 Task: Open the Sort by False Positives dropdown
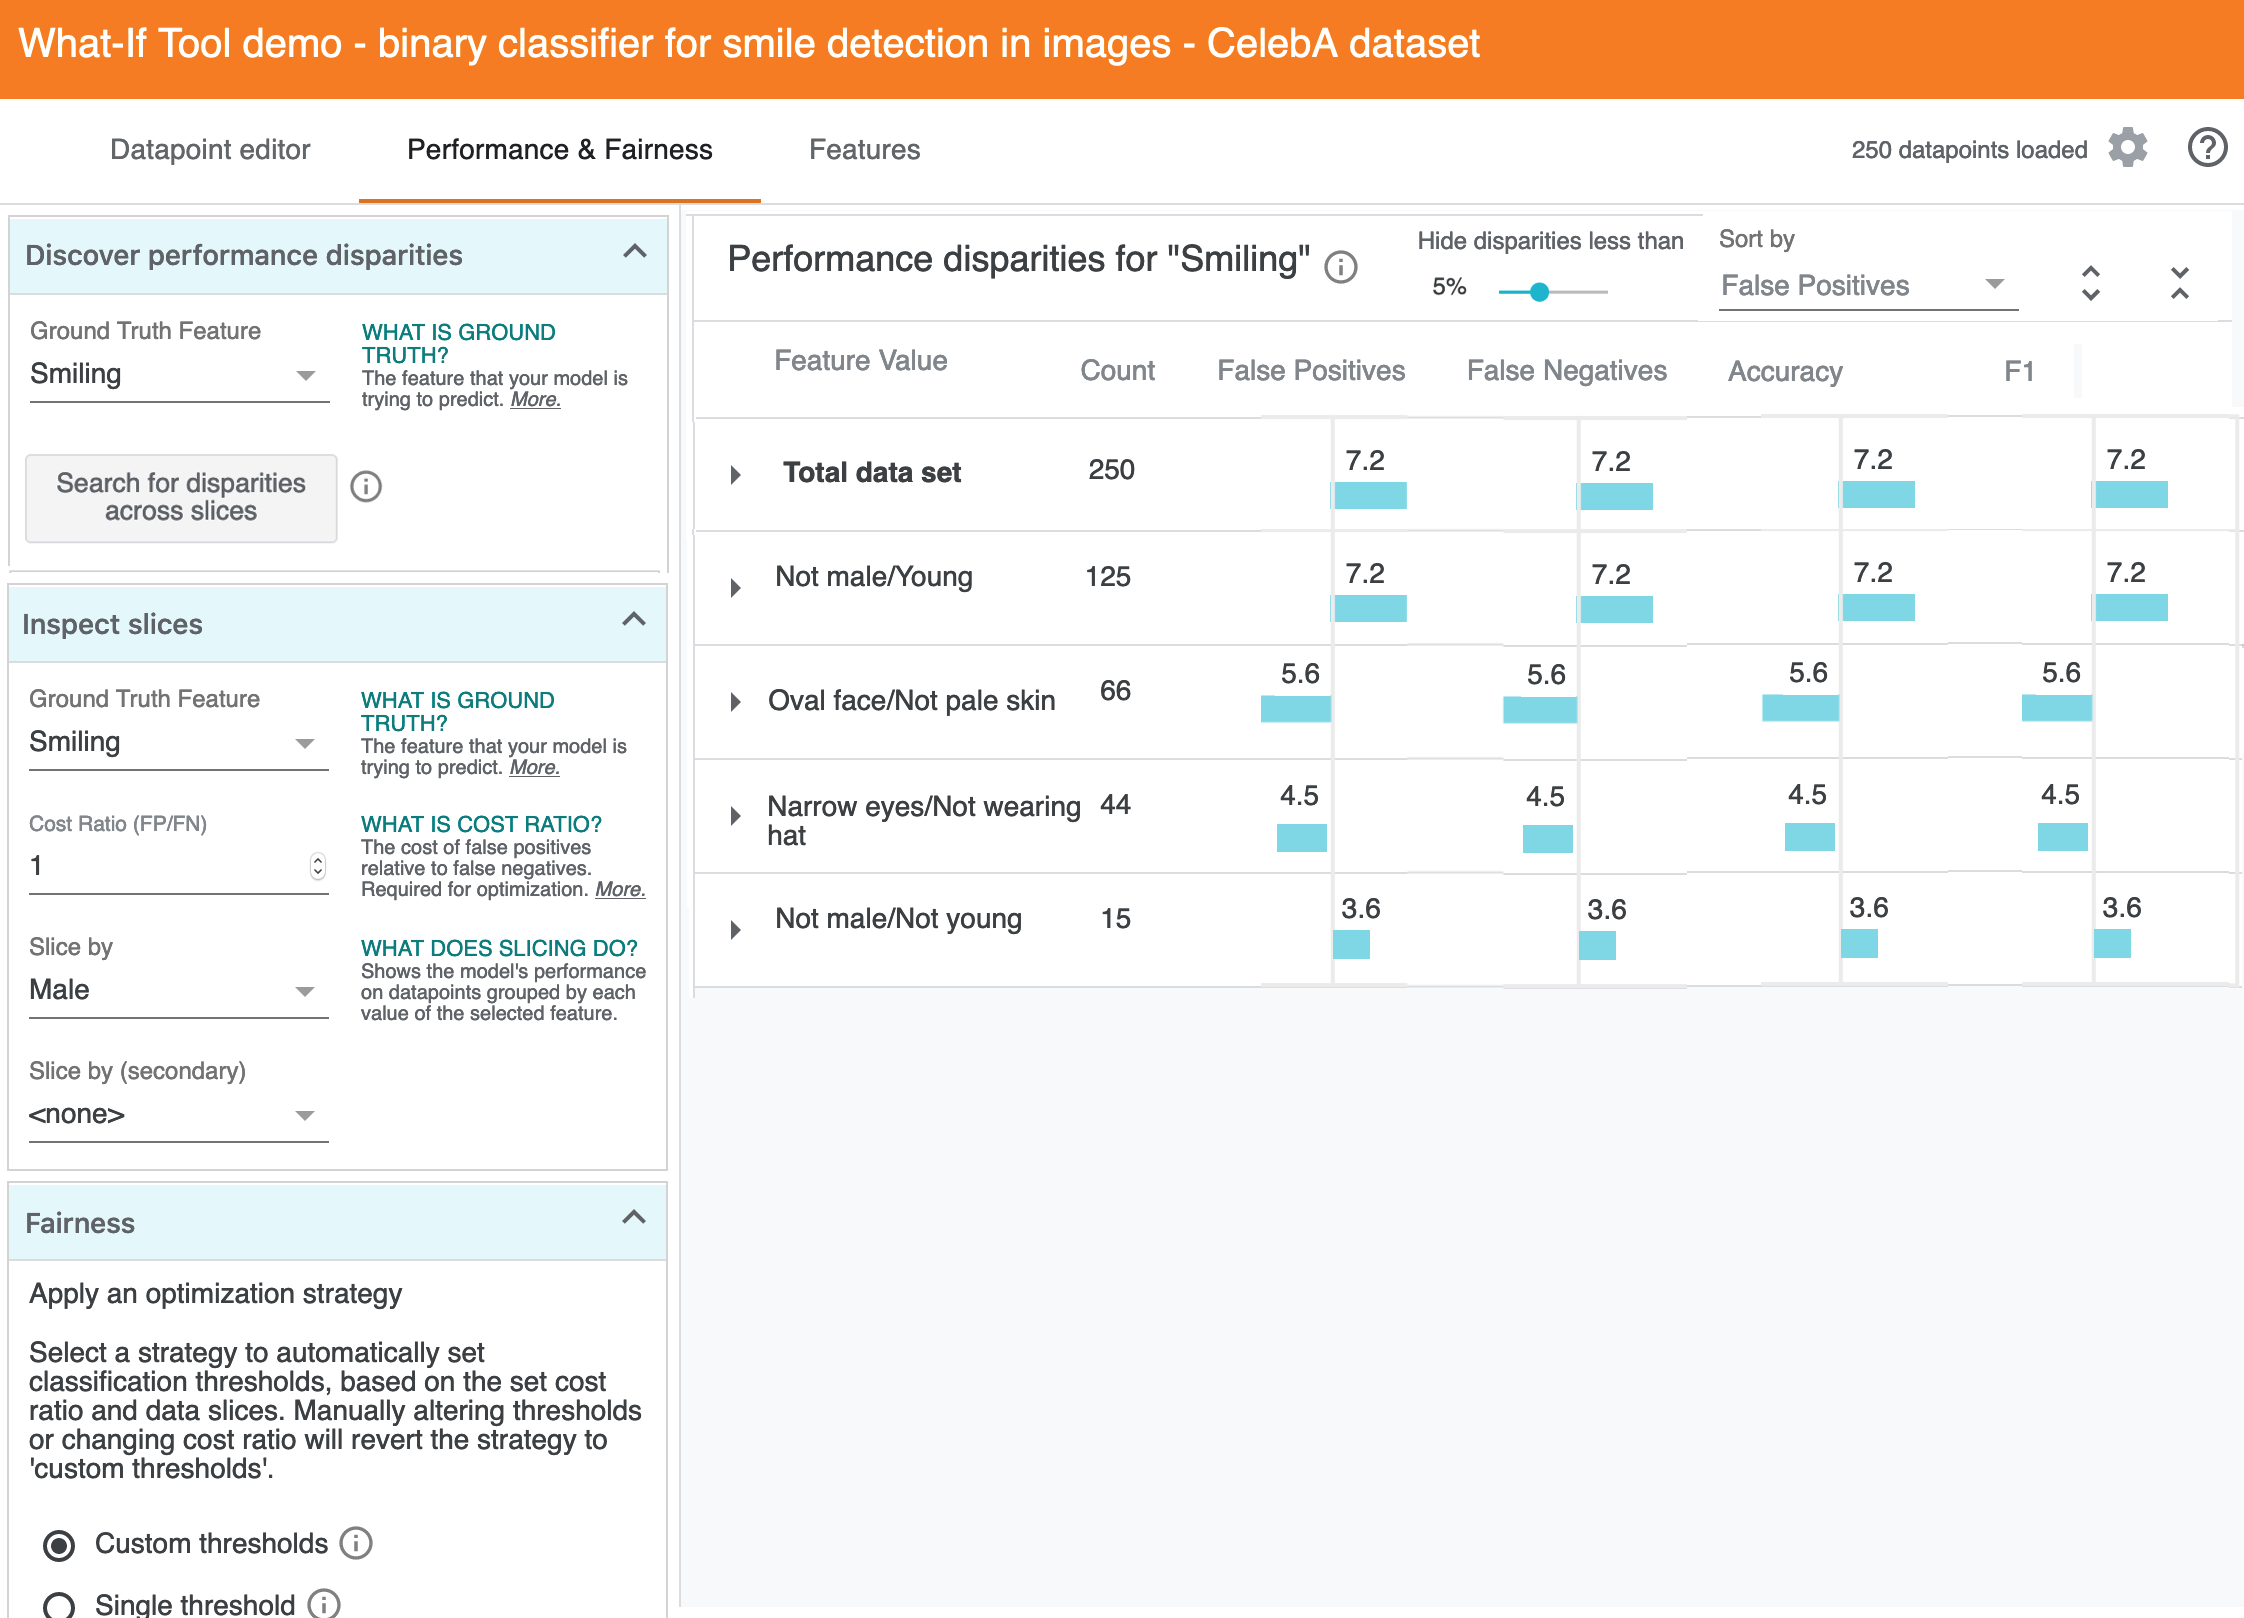(x=1866, y=286)
